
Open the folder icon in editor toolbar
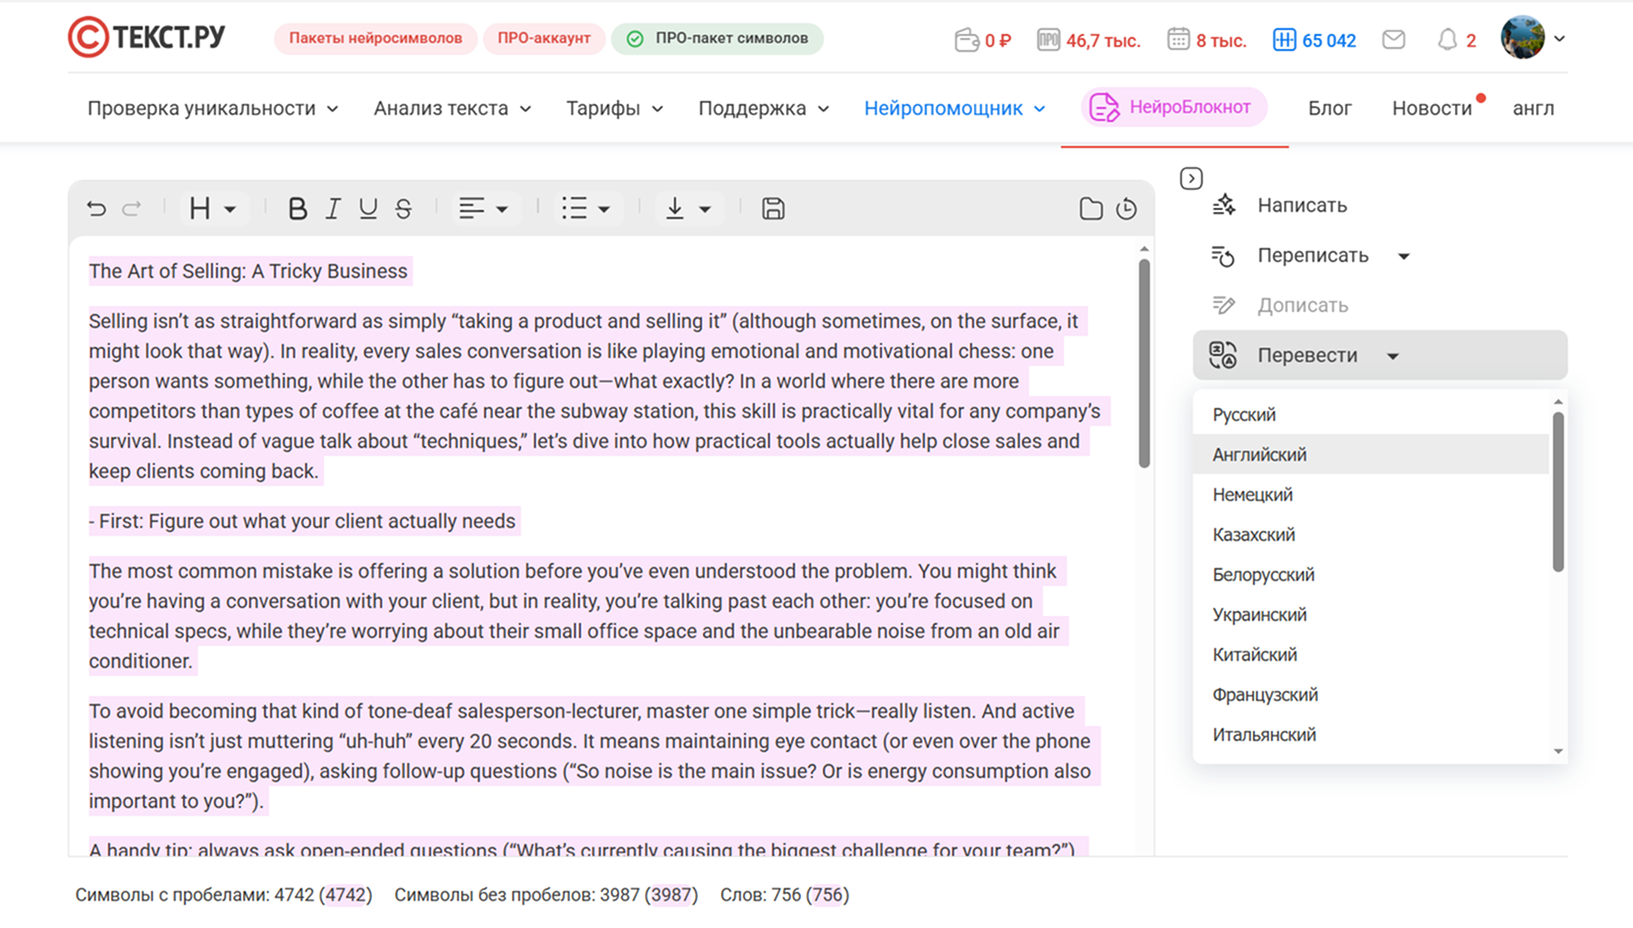click(x=1091, y=208)
